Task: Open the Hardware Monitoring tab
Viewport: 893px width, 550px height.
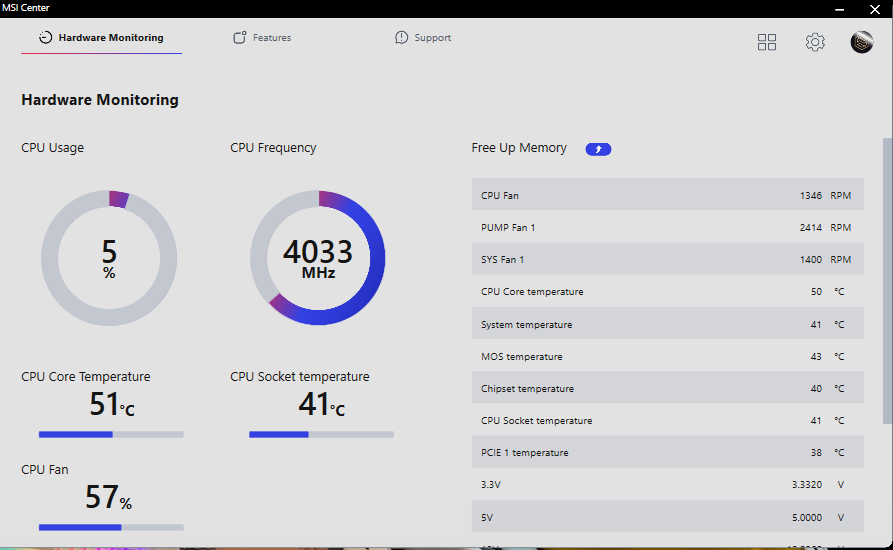Action: (101, 38)
